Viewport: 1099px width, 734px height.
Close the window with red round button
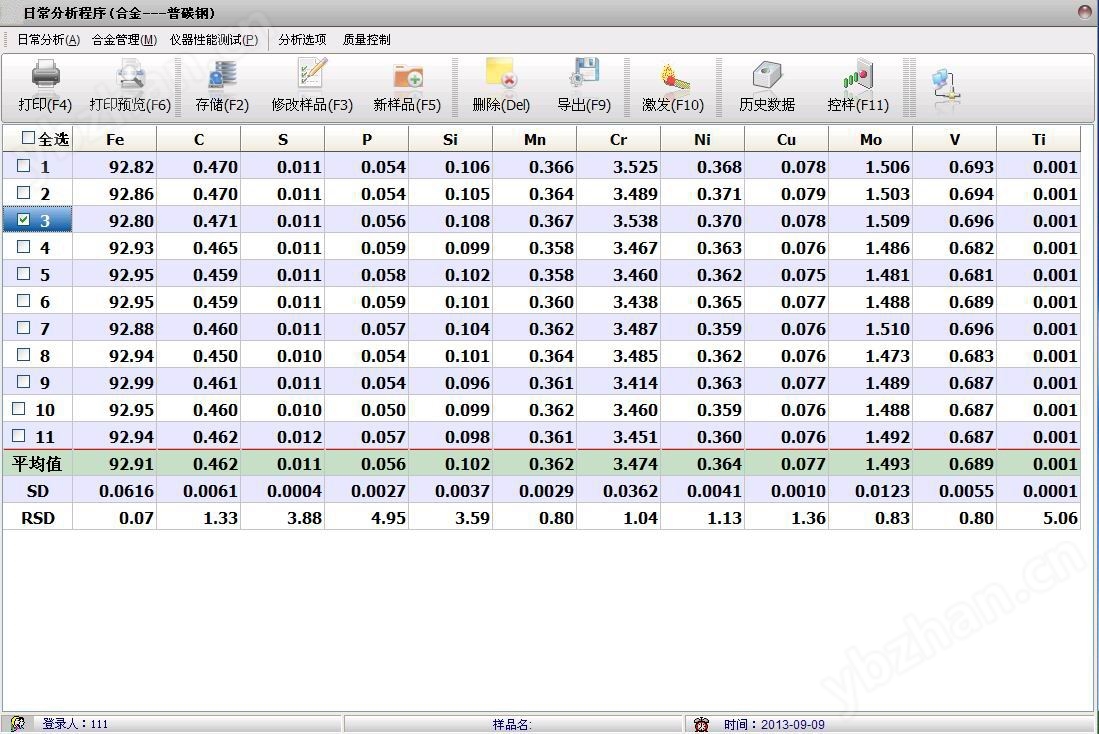pos(1086,11)
